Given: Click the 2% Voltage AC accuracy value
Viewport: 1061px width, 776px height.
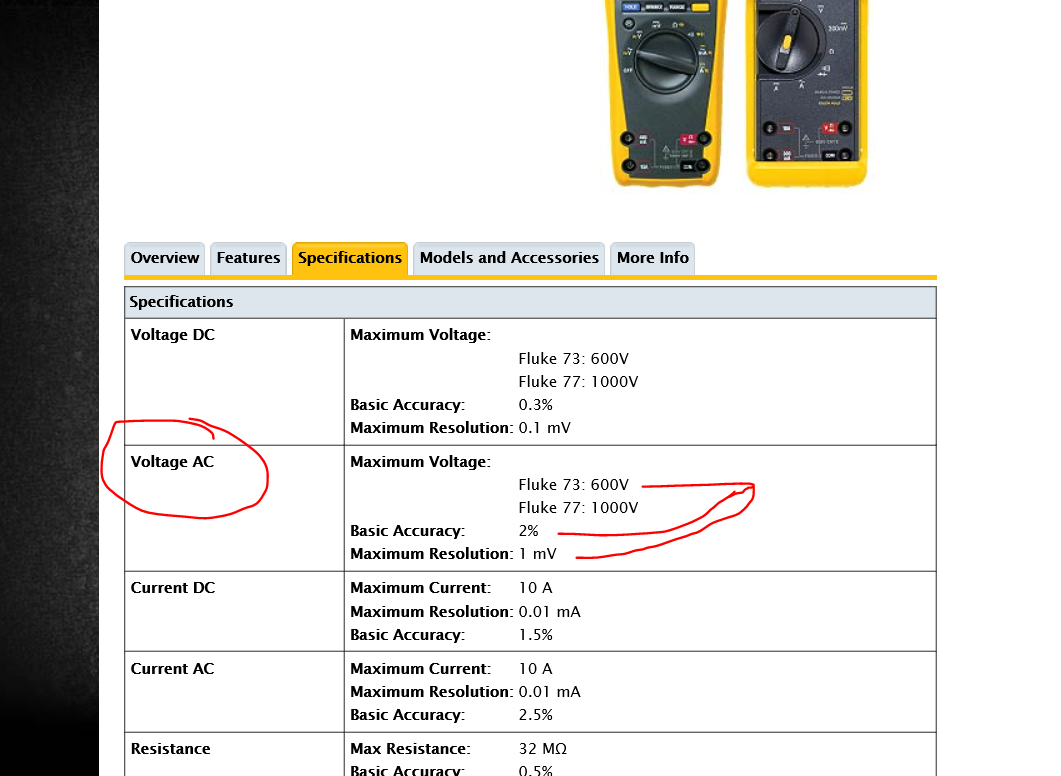Looking at the screenshot, I should click(528, 530).
